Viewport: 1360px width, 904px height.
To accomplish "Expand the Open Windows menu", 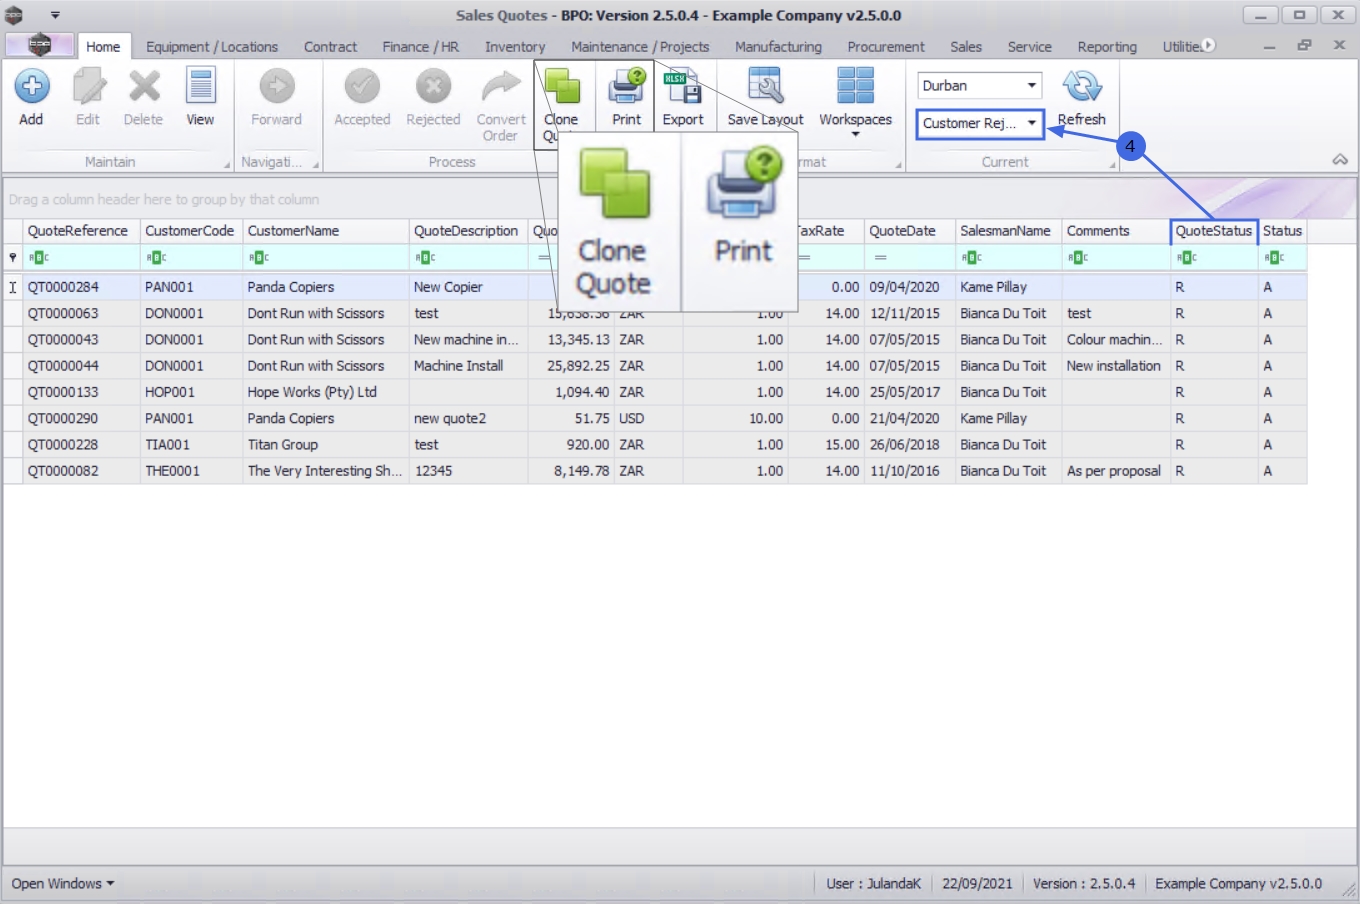I will pyautogui.click(x=63, y=884).
